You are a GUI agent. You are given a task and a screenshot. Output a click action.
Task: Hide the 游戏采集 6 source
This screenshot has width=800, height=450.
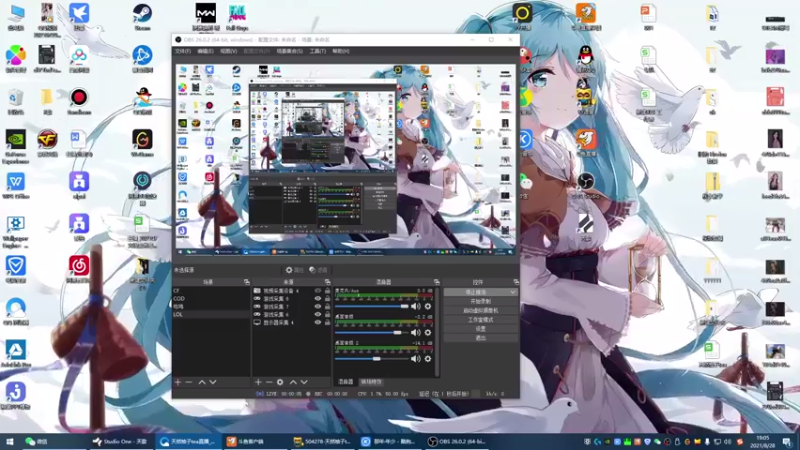coord(318,315)
